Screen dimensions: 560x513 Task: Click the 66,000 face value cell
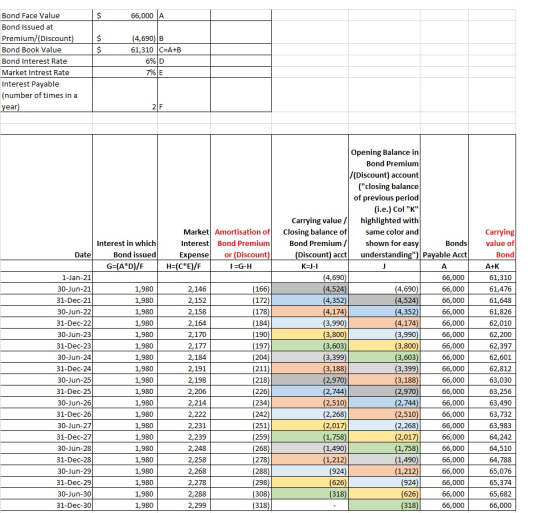click(x=125, y=15)
